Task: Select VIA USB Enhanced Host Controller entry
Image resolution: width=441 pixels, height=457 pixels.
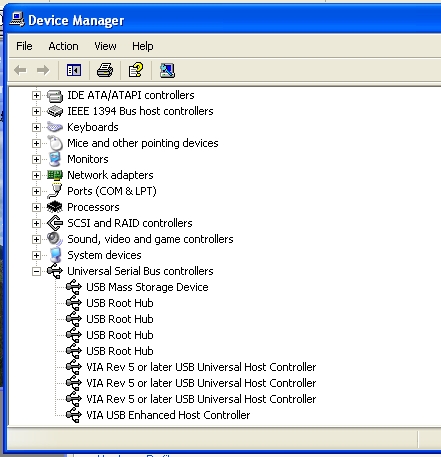Action: [168, 415]
